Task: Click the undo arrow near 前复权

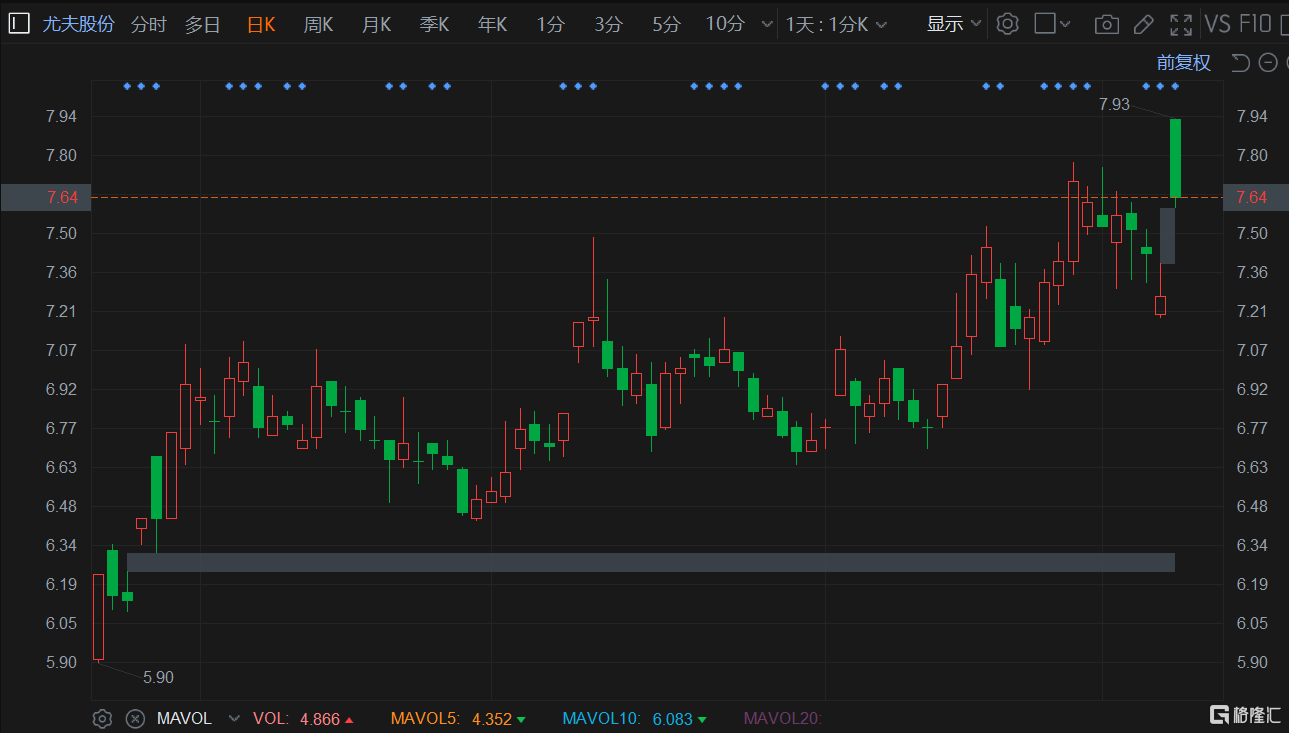Action: pos(1240,63)
